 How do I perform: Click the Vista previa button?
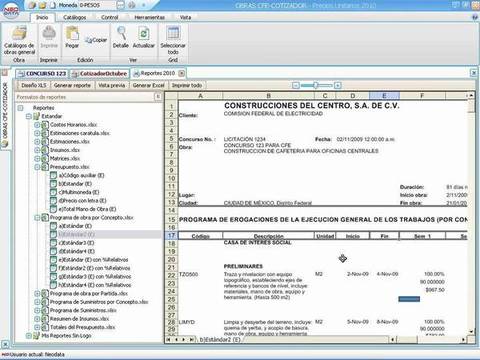point(112,85)
